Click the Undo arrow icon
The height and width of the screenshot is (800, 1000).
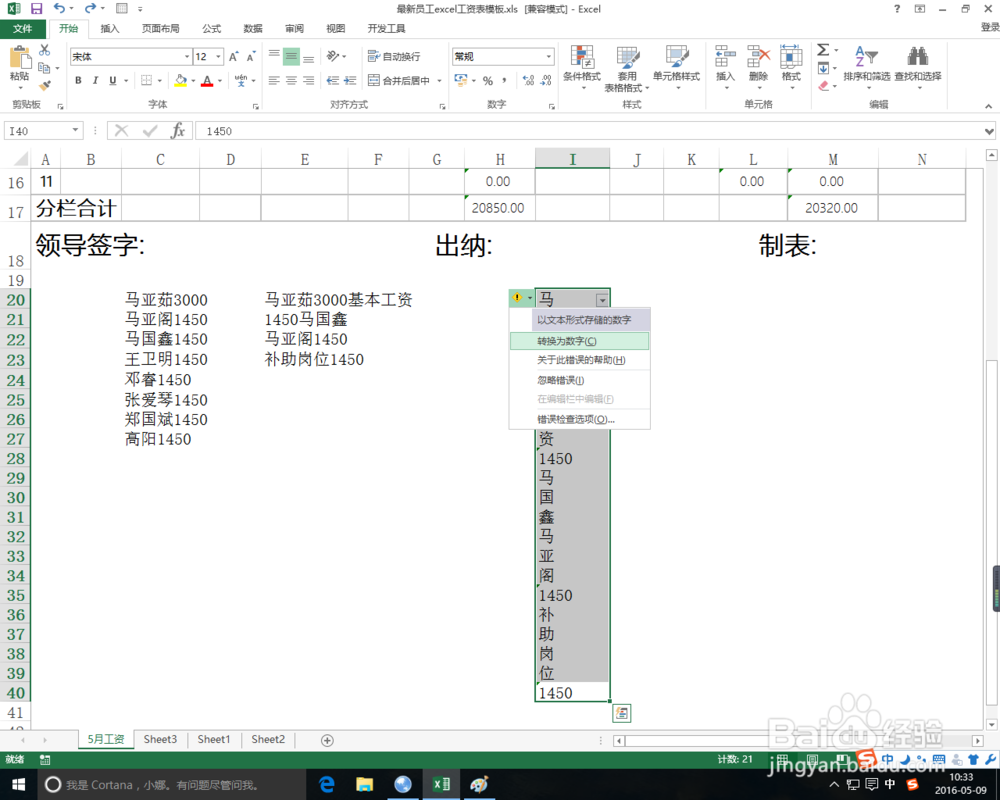[59, 8]
